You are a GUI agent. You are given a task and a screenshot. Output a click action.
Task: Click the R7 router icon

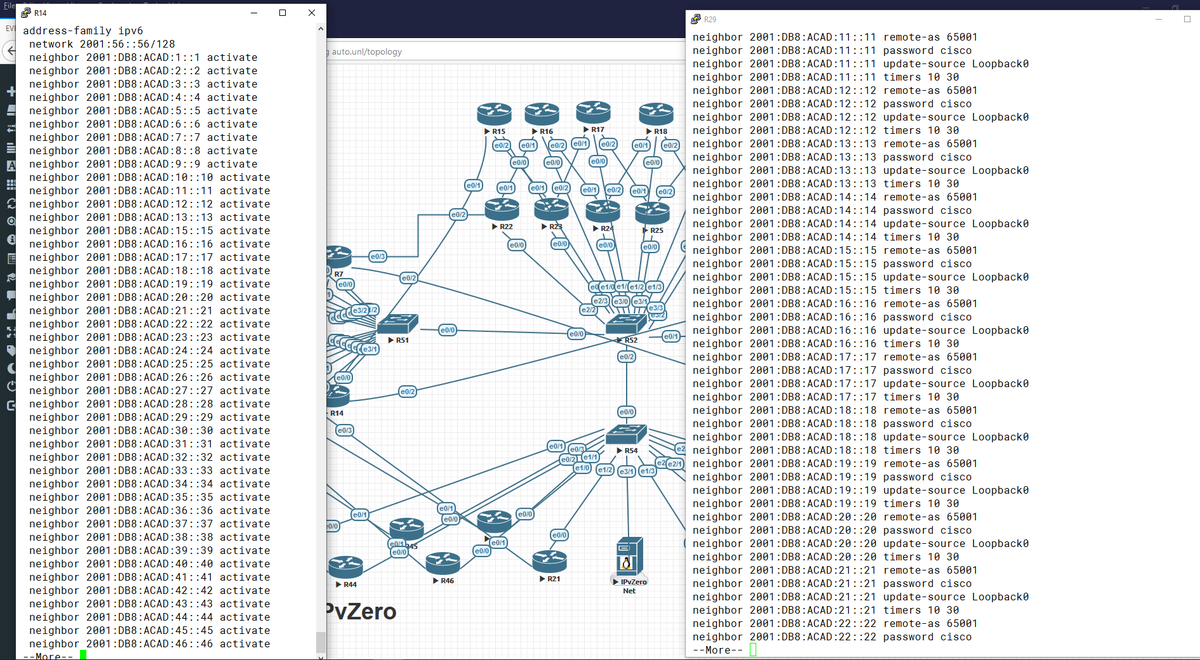pyautogui.click(x=340, y=259)
